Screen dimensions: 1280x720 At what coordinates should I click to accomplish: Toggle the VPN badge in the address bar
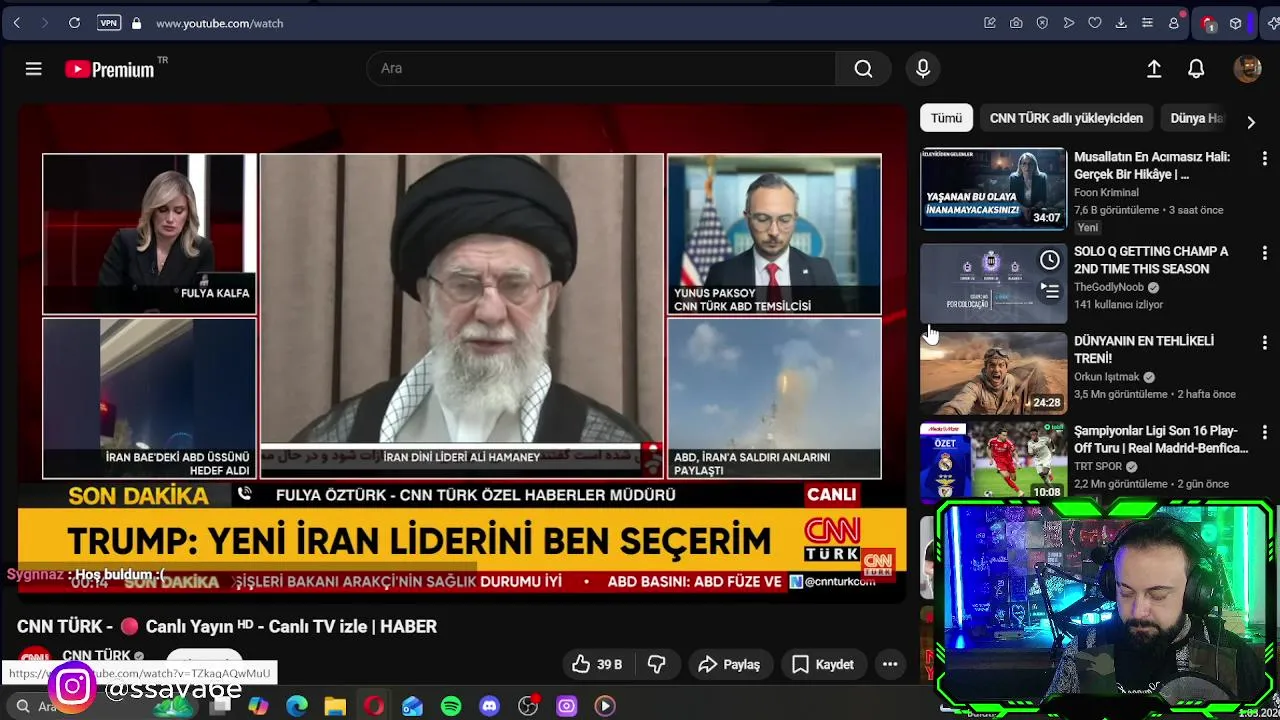109,23
